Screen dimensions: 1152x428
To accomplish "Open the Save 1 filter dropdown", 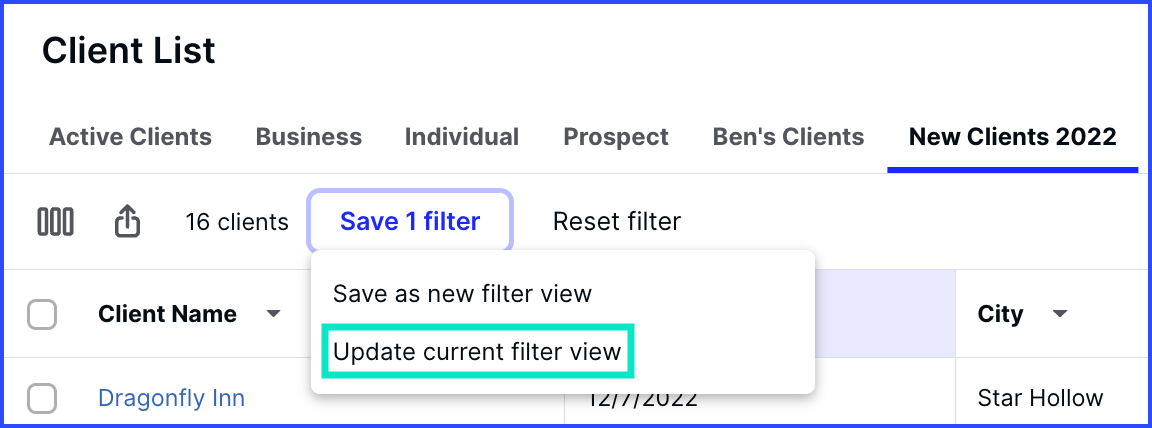I will [x=410, y=221].
